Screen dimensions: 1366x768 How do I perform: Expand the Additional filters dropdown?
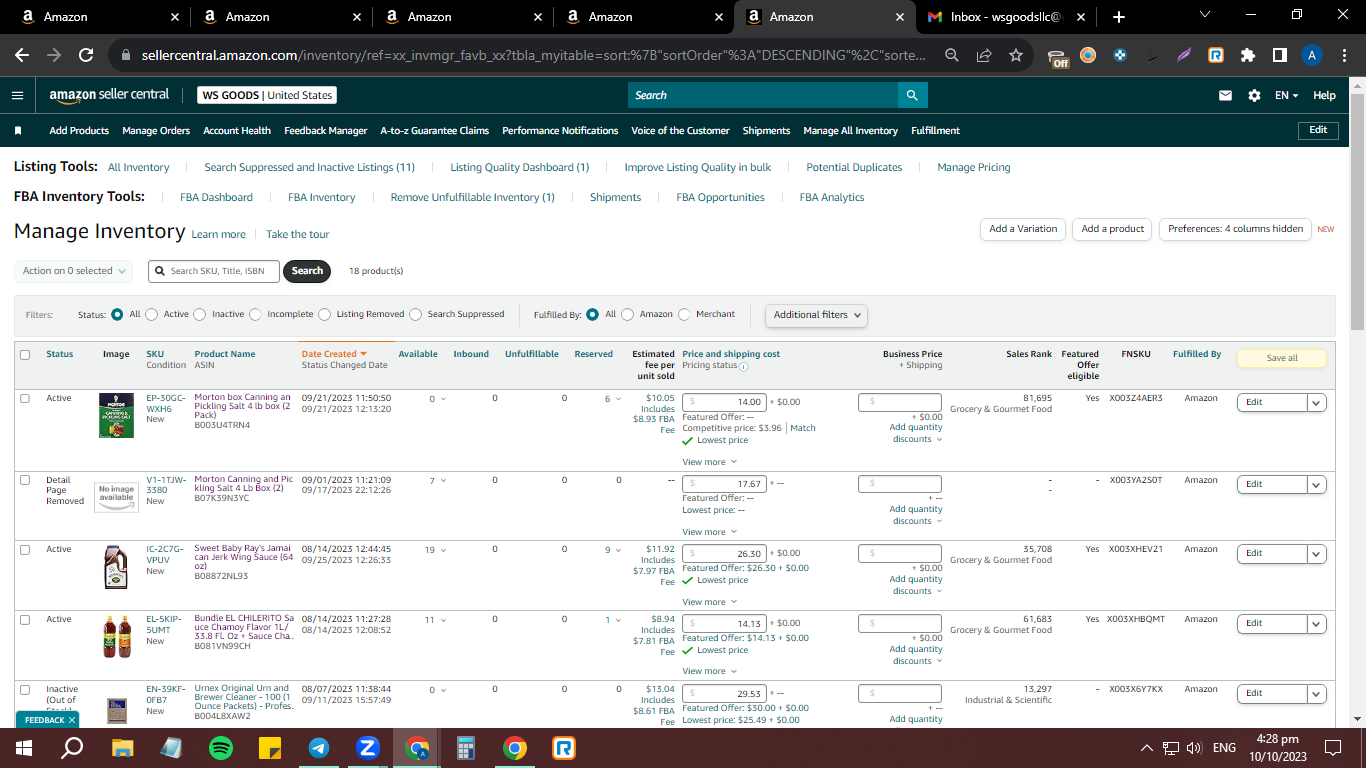(x=816, y=315)
